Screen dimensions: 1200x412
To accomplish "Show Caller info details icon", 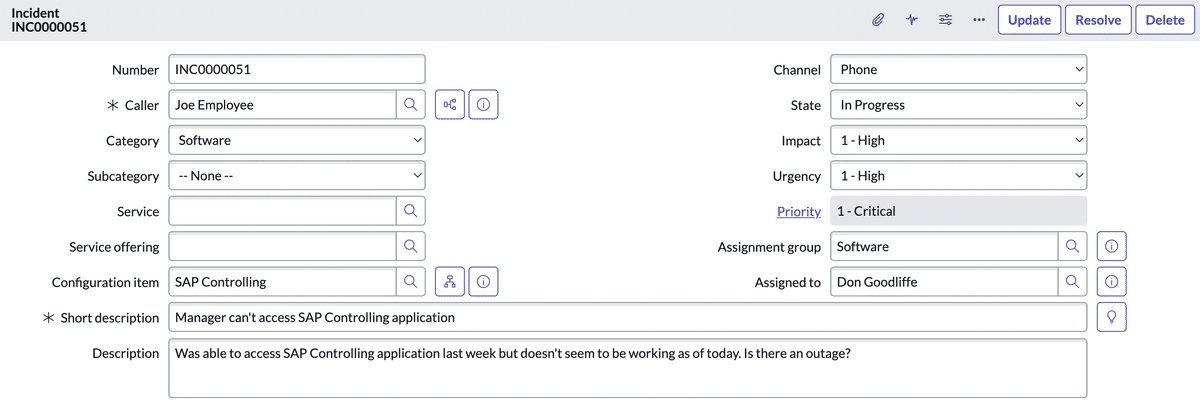I will coord(483,105).
